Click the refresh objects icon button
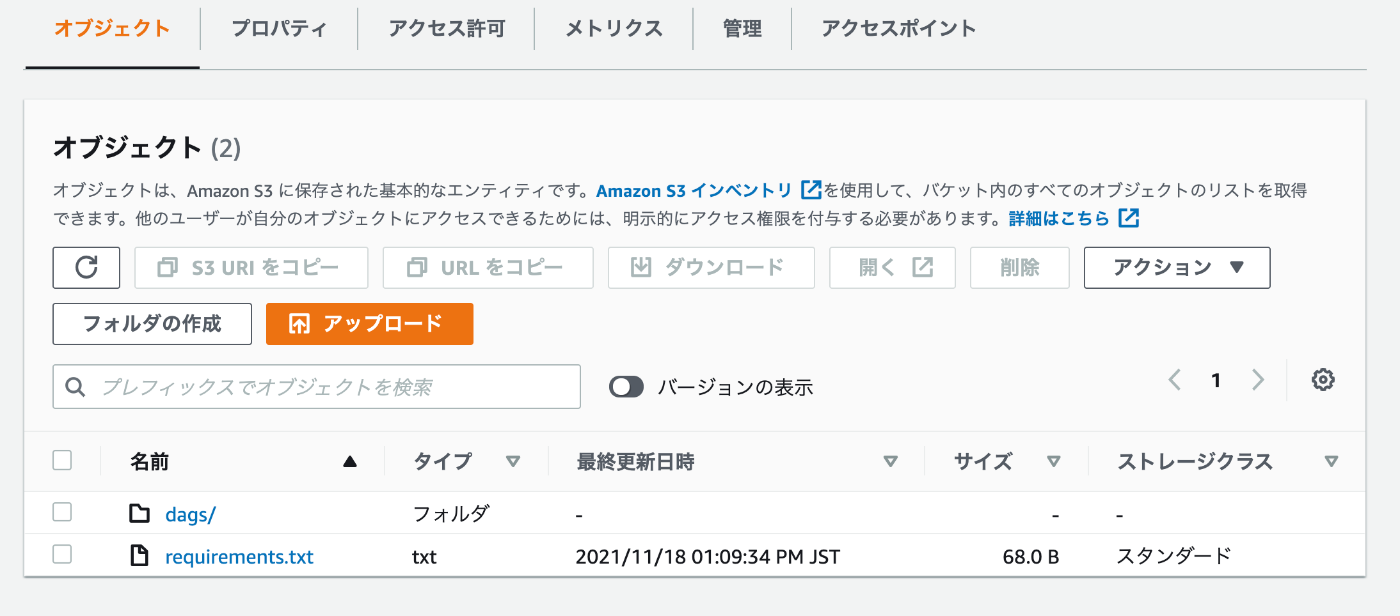 [87, 267]
